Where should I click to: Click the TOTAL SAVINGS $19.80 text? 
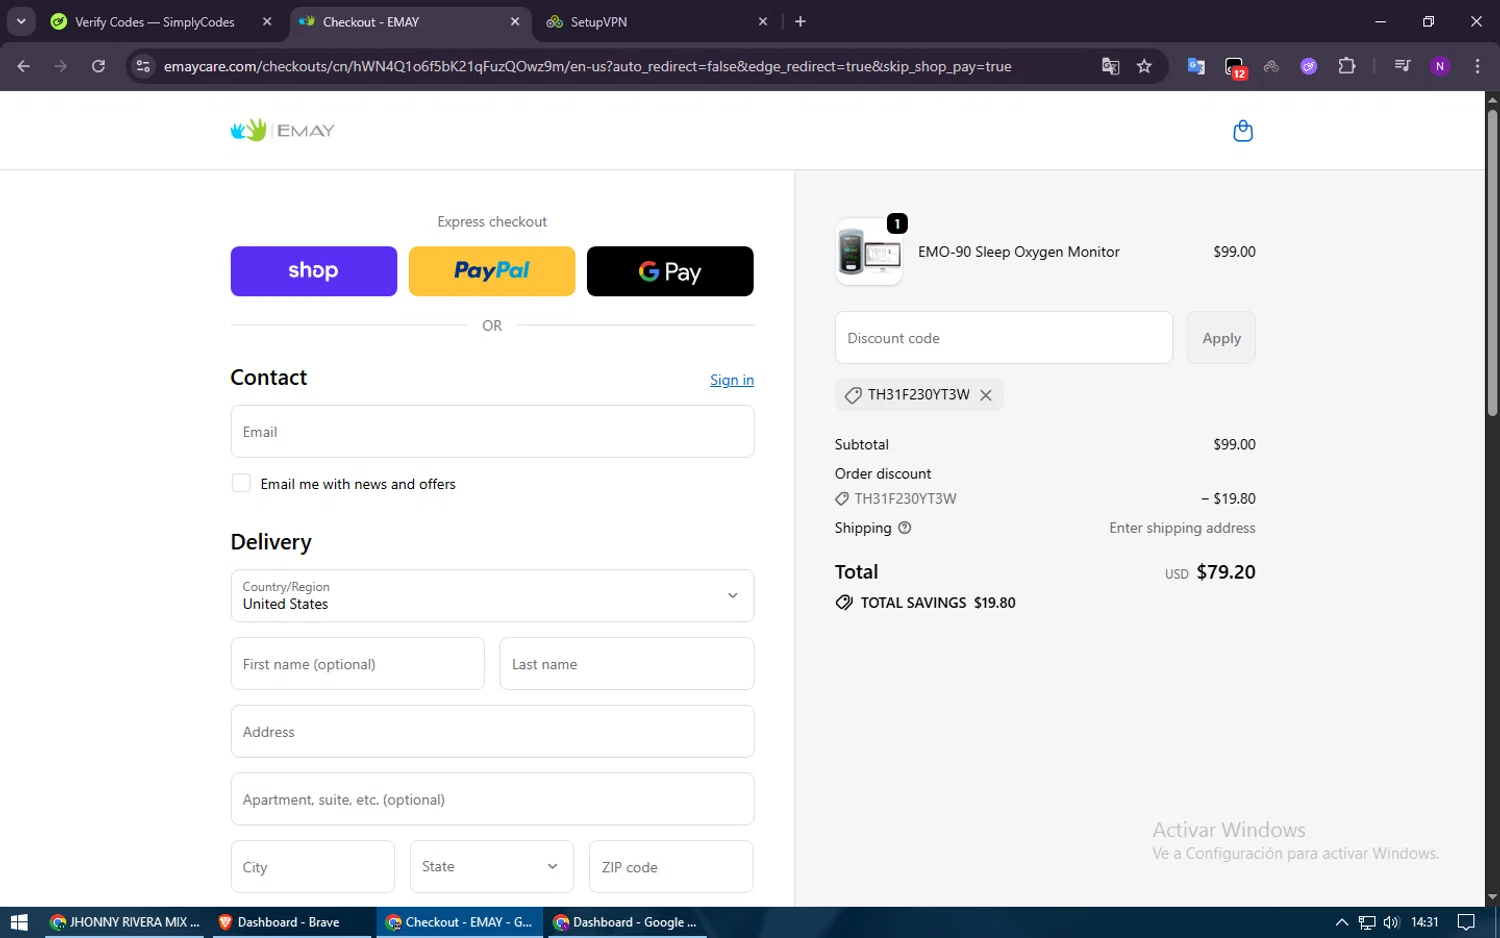pyautogui.click(x=938, y=603)
